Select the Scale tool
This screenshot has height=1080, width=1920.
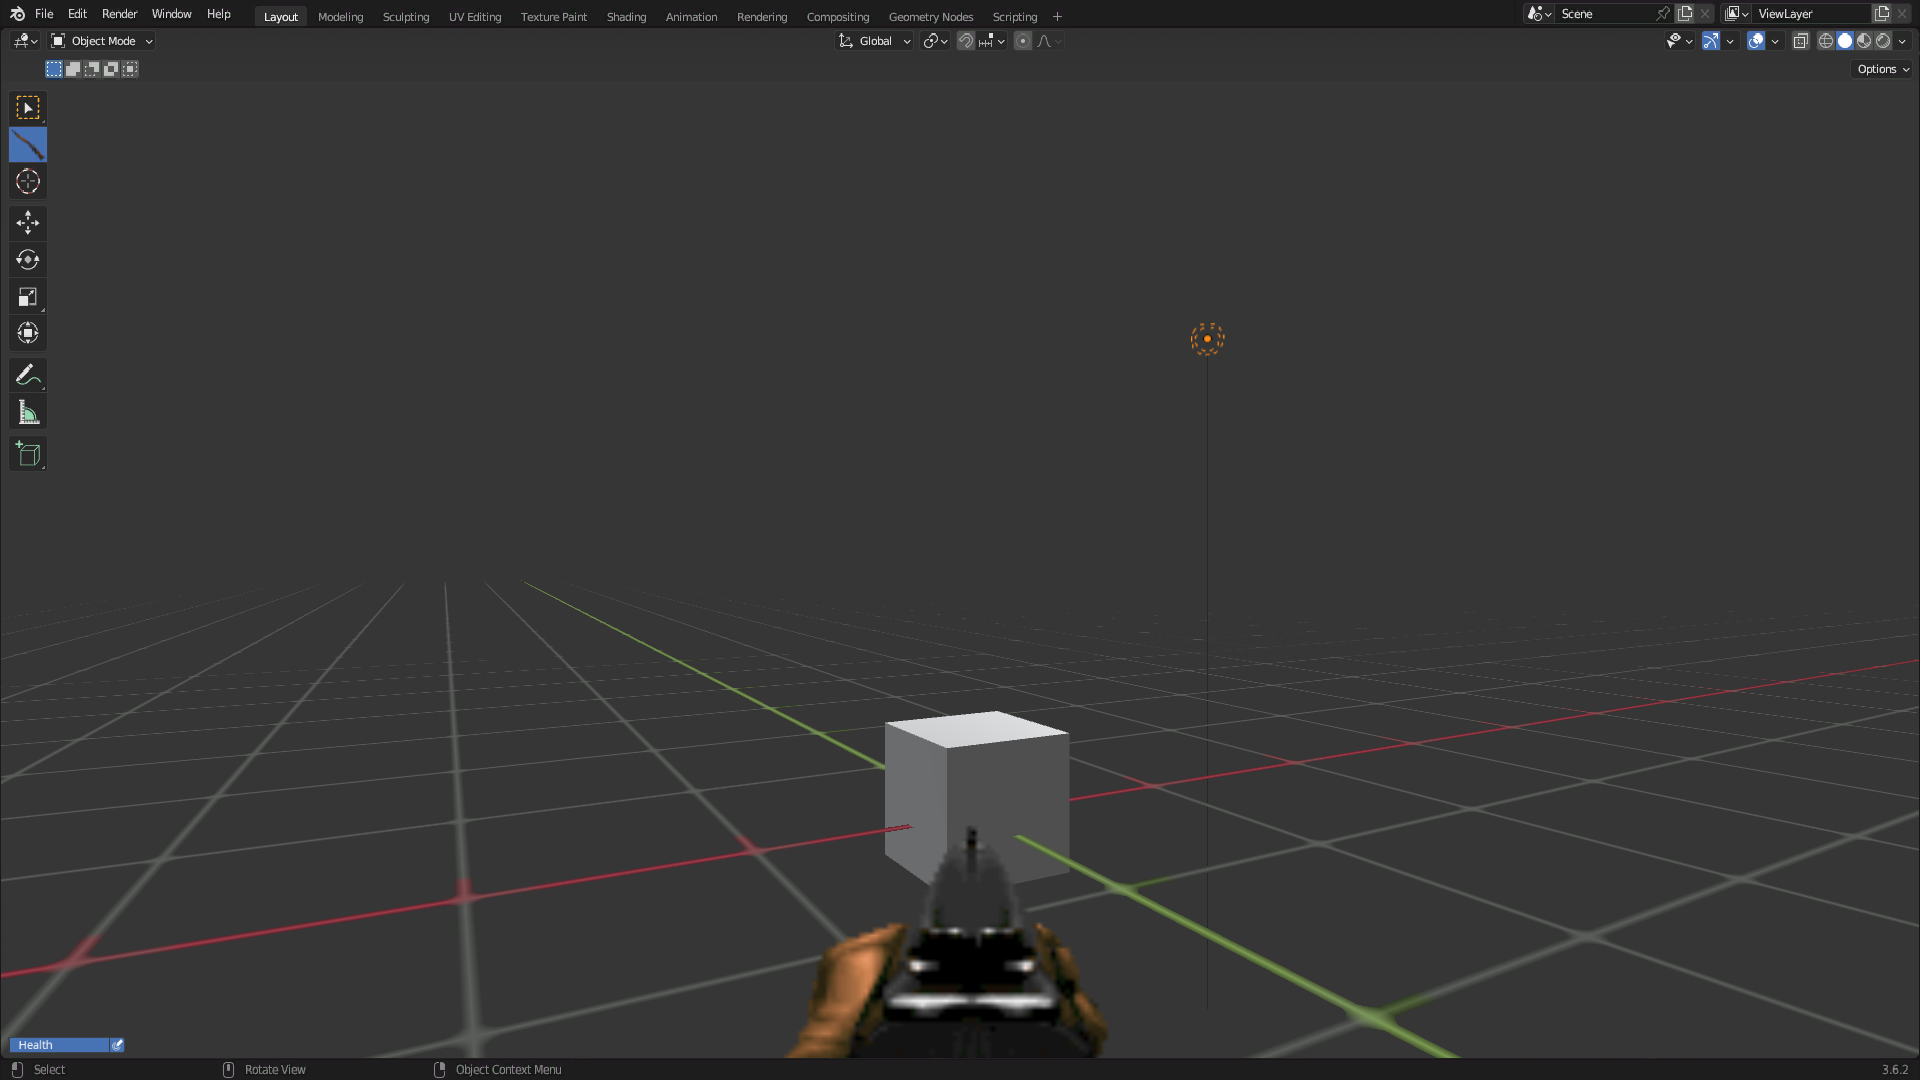coord(27,297)
